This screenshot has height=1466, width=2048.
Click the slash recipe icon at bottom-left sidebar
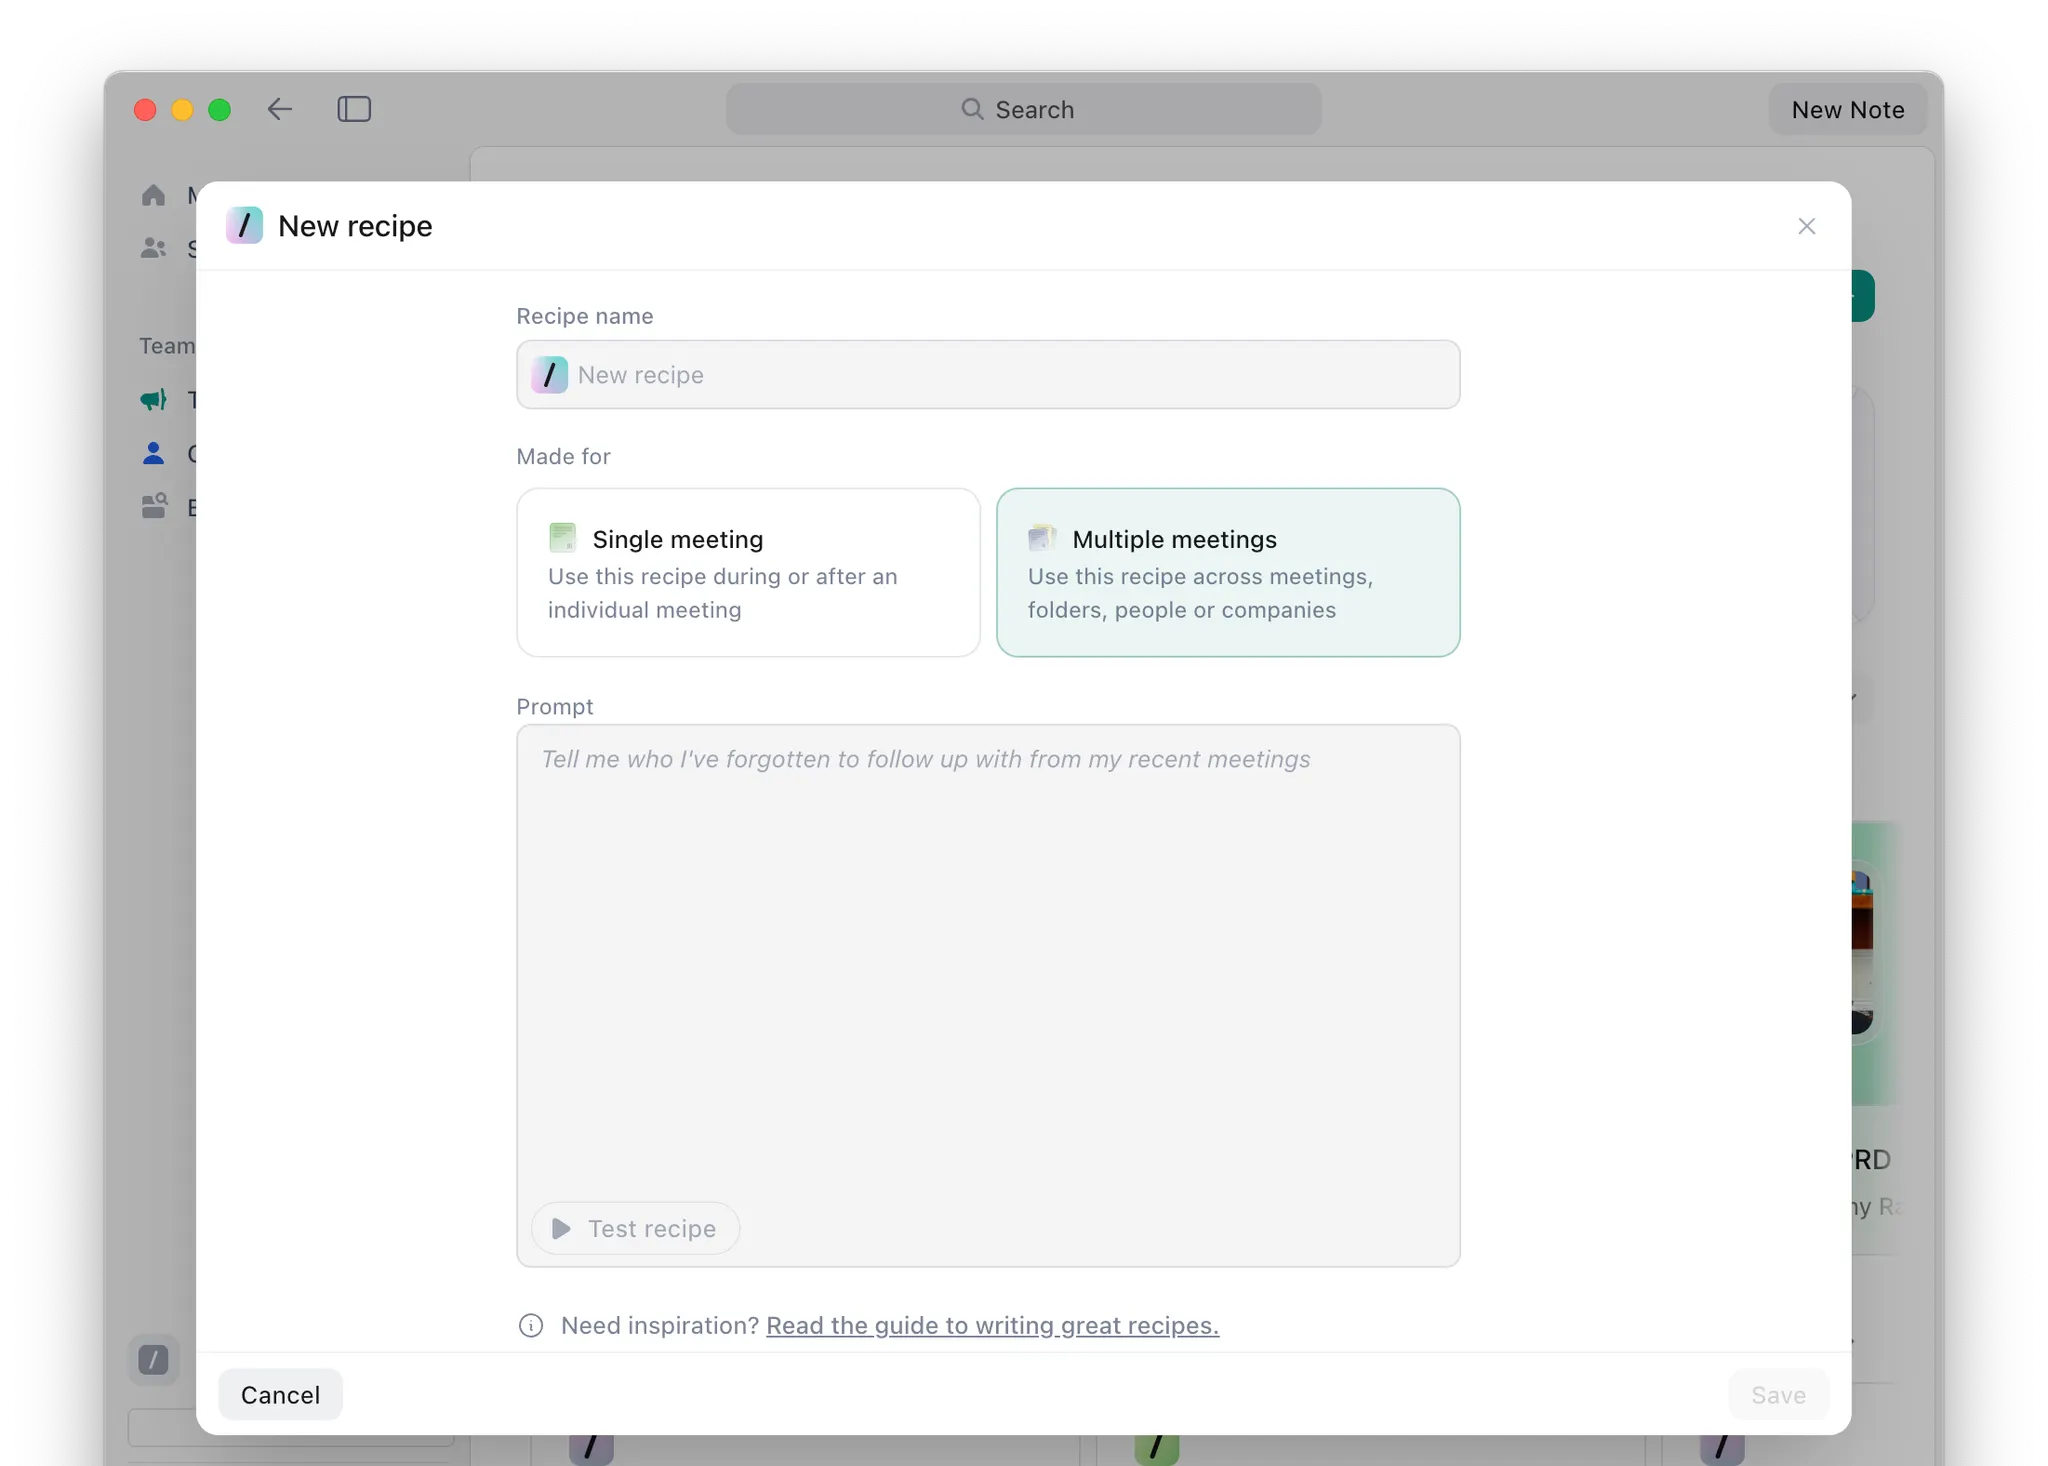coord(153,1360)
